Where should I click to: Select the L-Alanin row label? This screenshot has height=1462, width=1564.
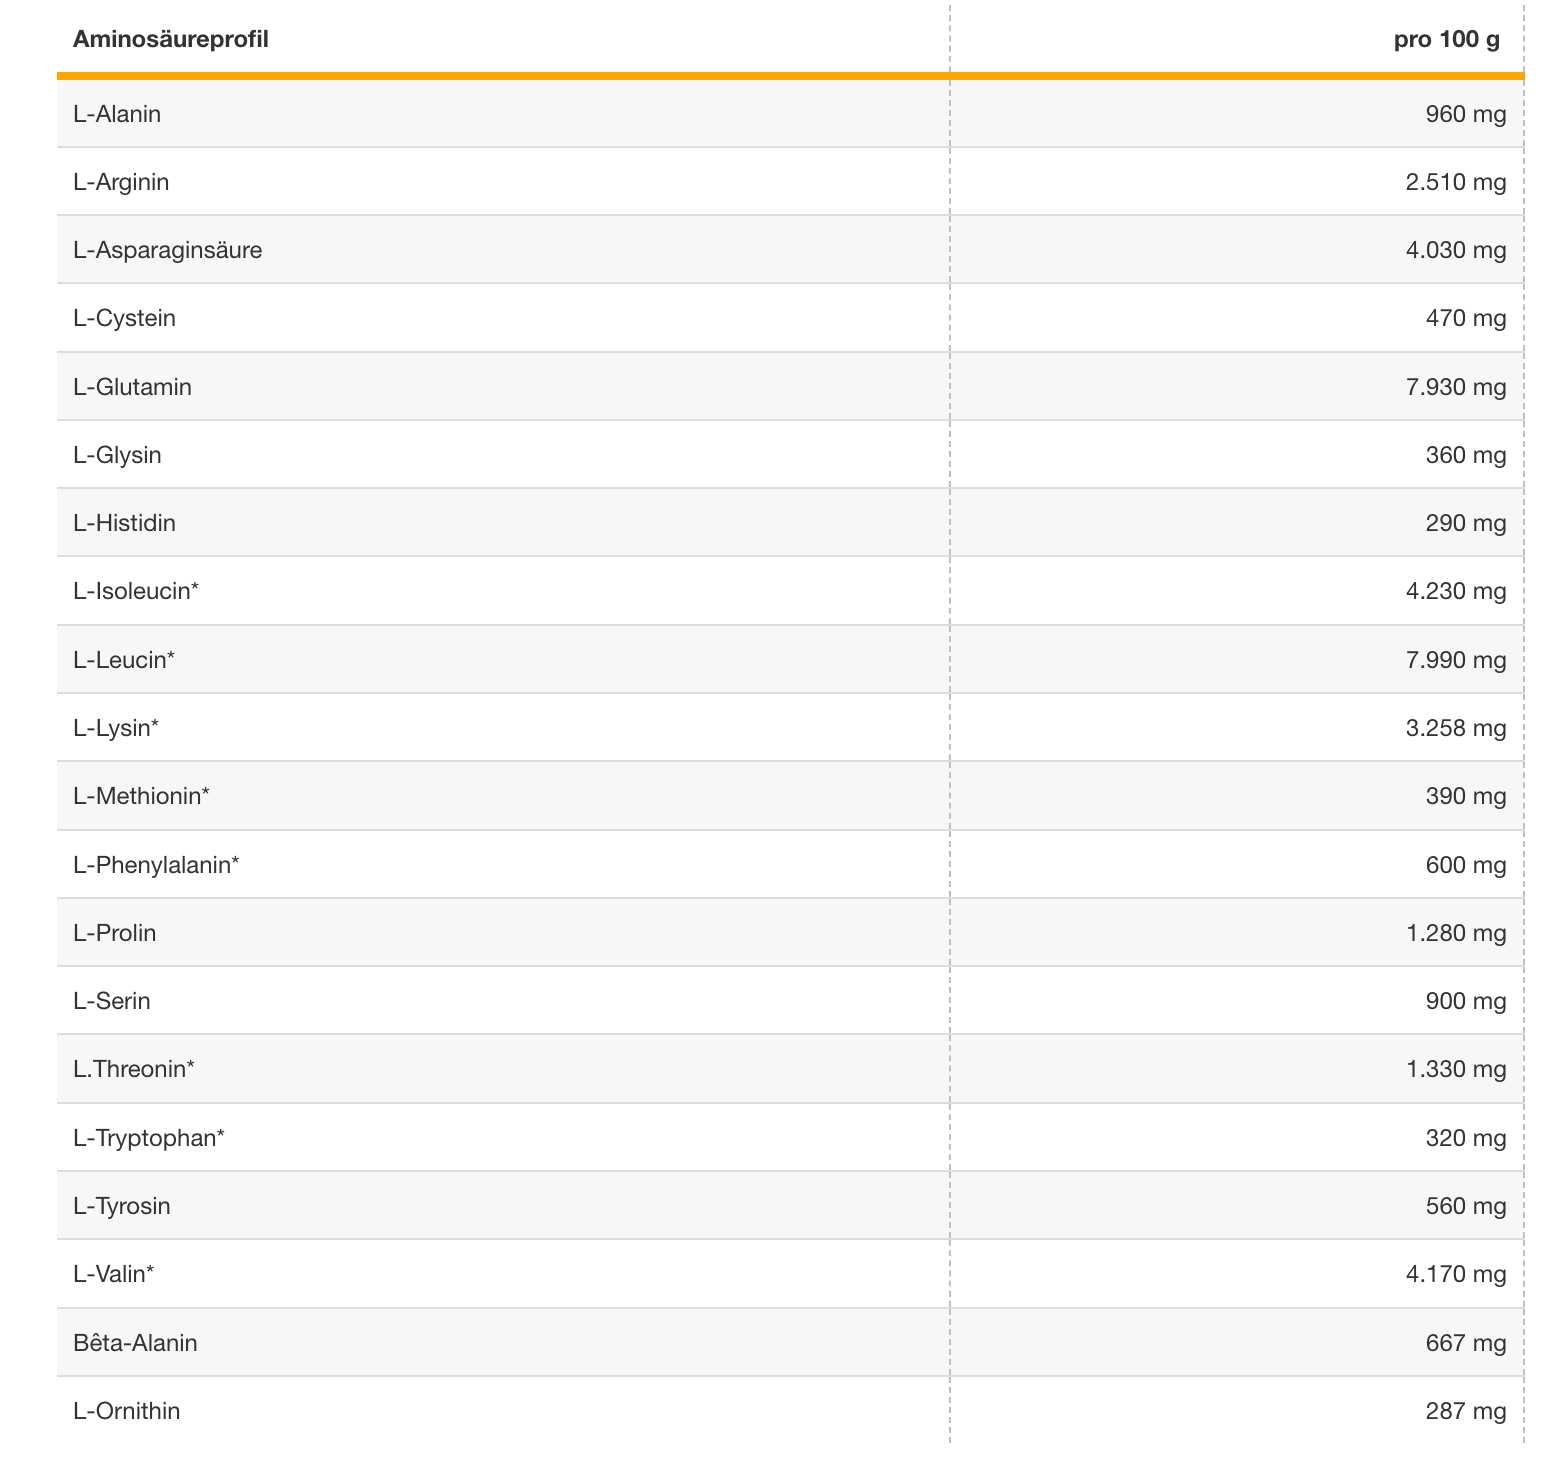117,114
